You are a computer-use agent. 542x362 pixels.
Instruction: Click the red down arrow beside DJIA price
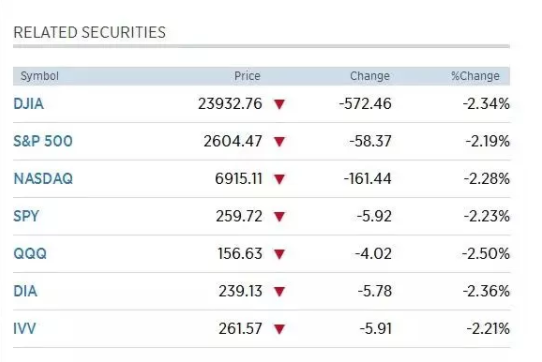(x=279, y=104)
